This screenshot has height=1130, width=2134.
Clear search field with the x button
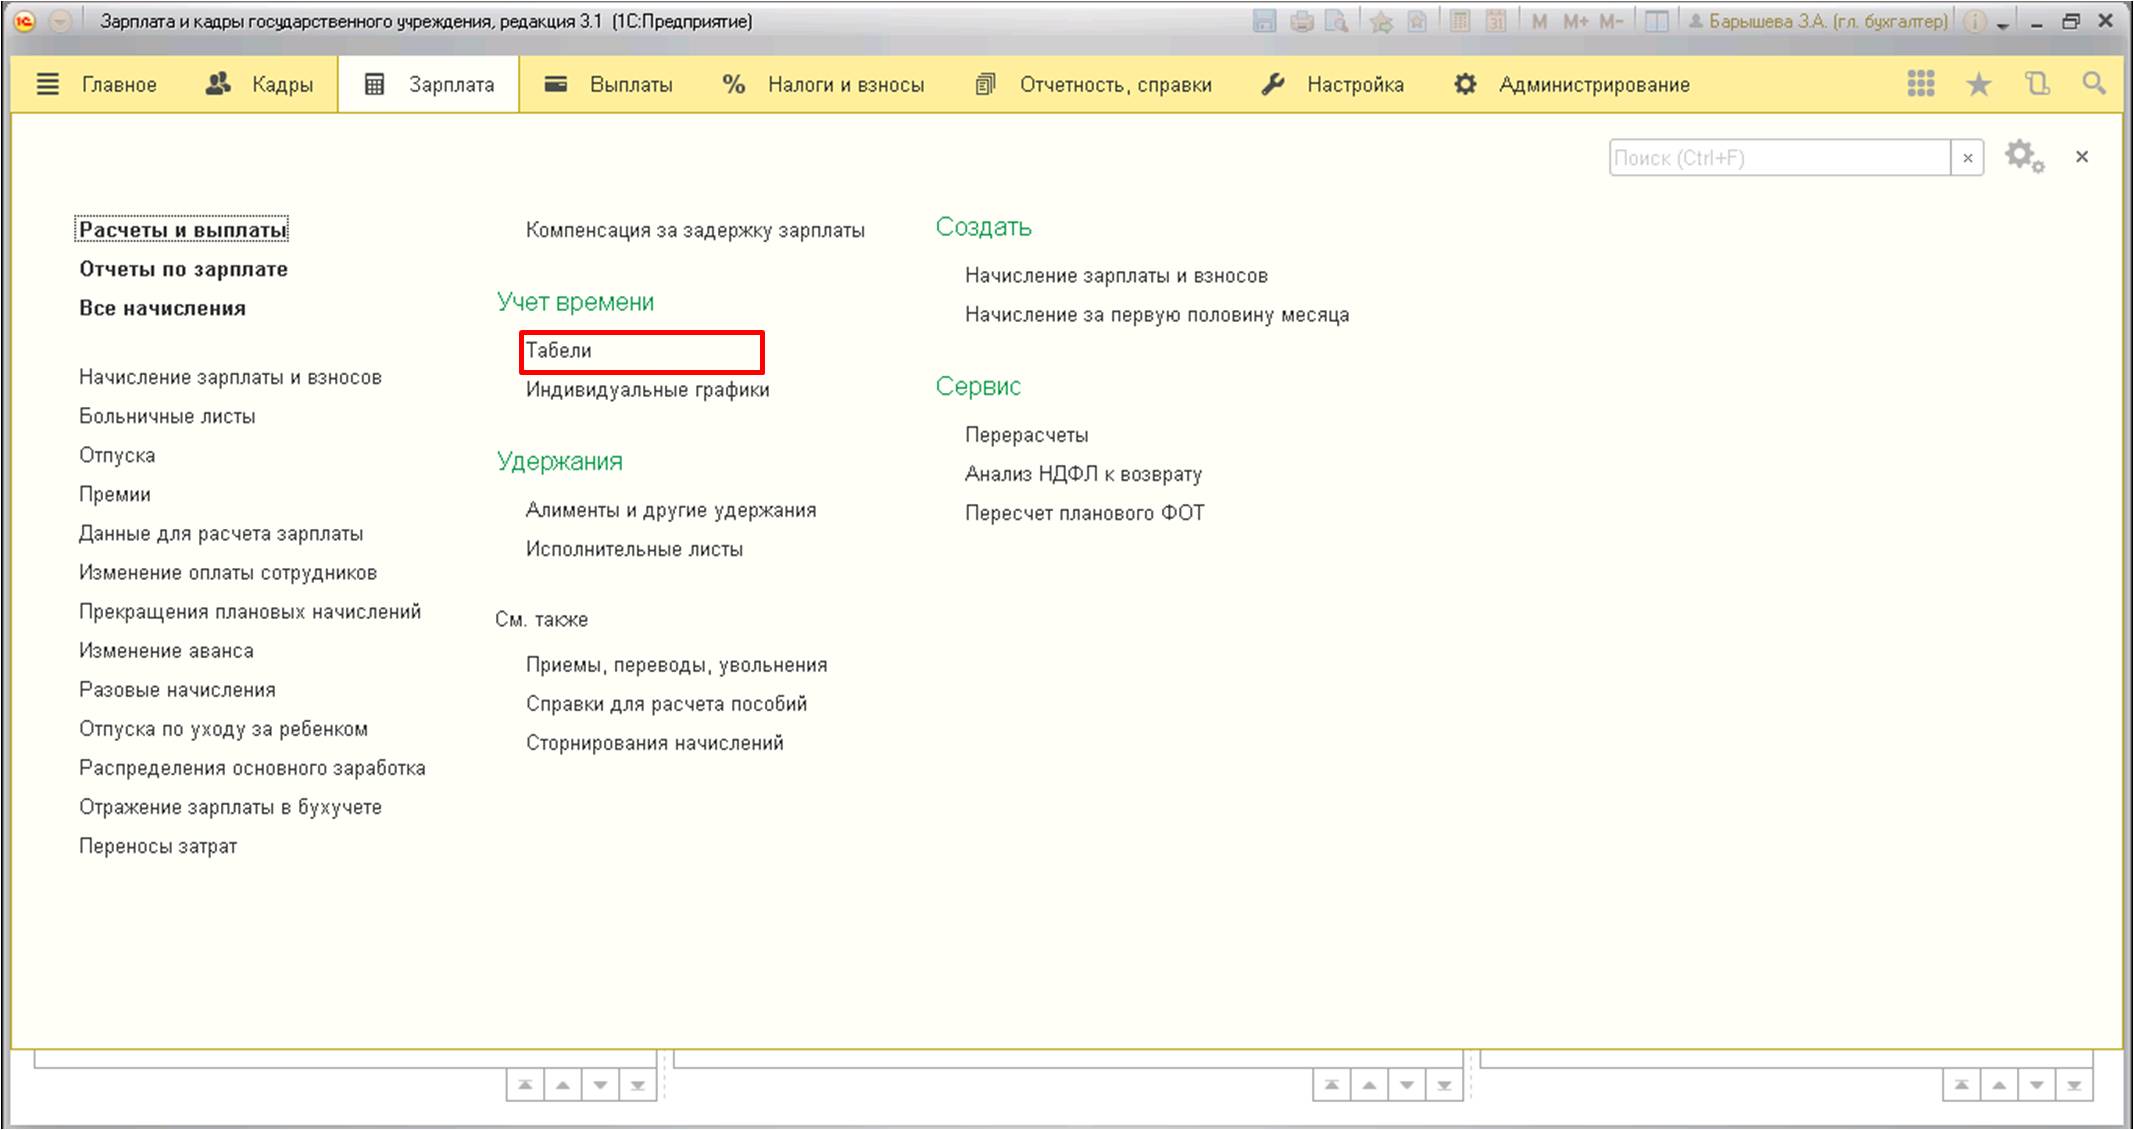(1967, 158)
